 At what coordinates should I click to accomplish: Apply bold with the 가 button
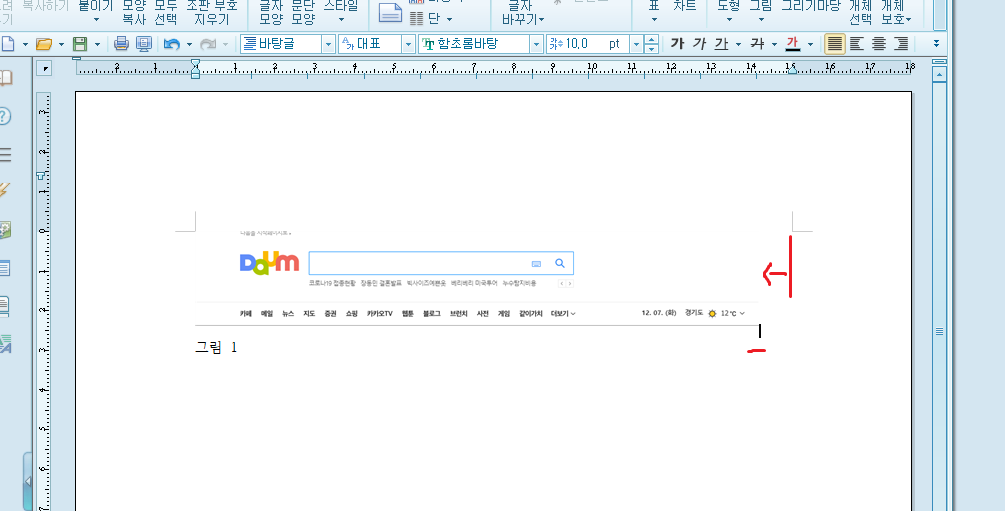[x=677, y=44]
